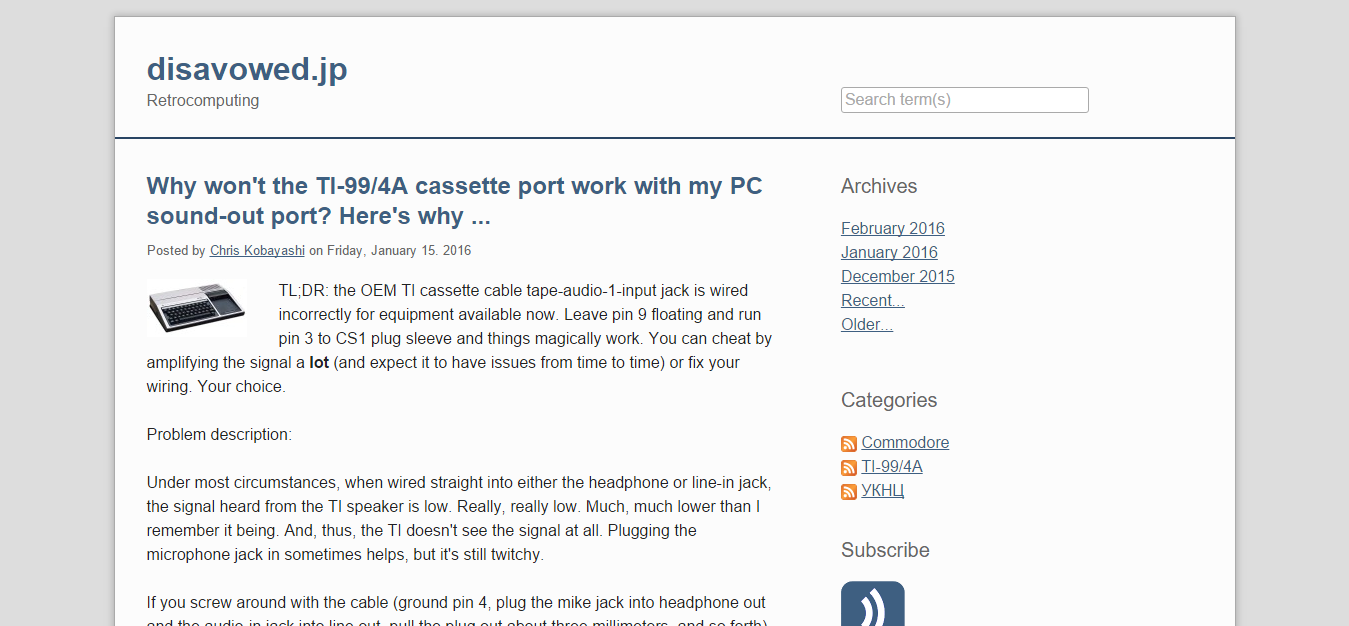Click the TI-99/4A computer thumbnail image
This screenshot has width=1349, height=626.
197,308
